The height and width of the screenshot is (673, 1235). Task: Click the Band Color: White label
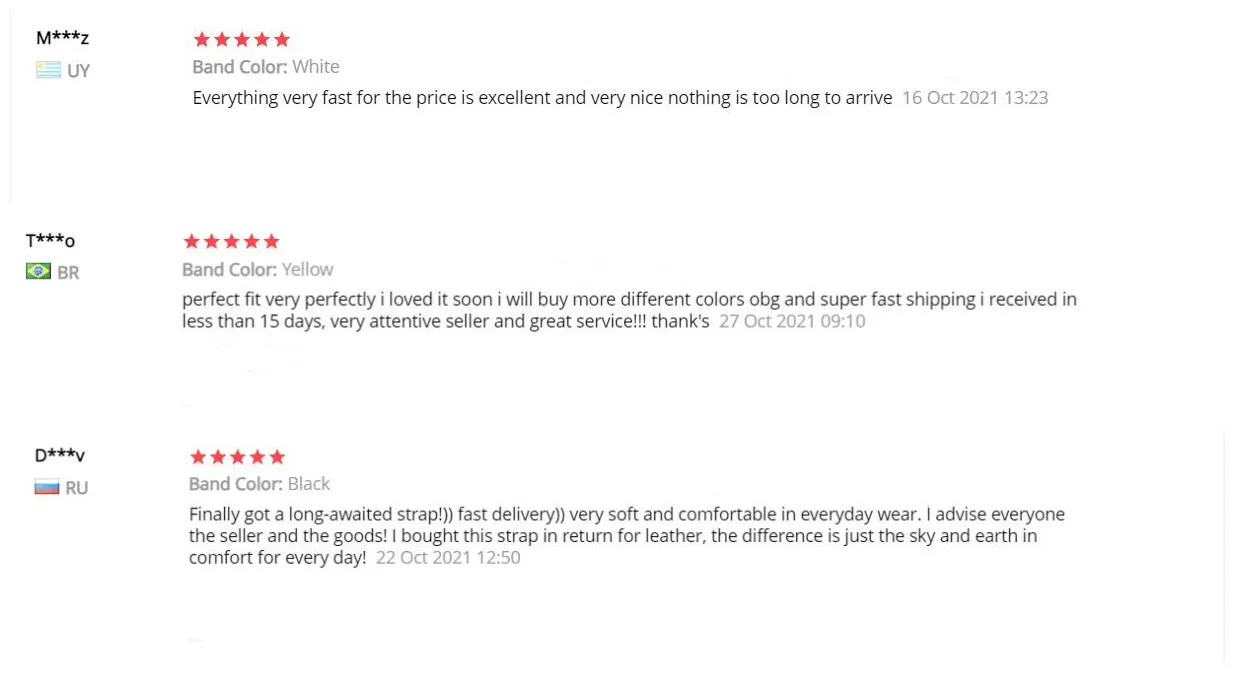[266, 67]
